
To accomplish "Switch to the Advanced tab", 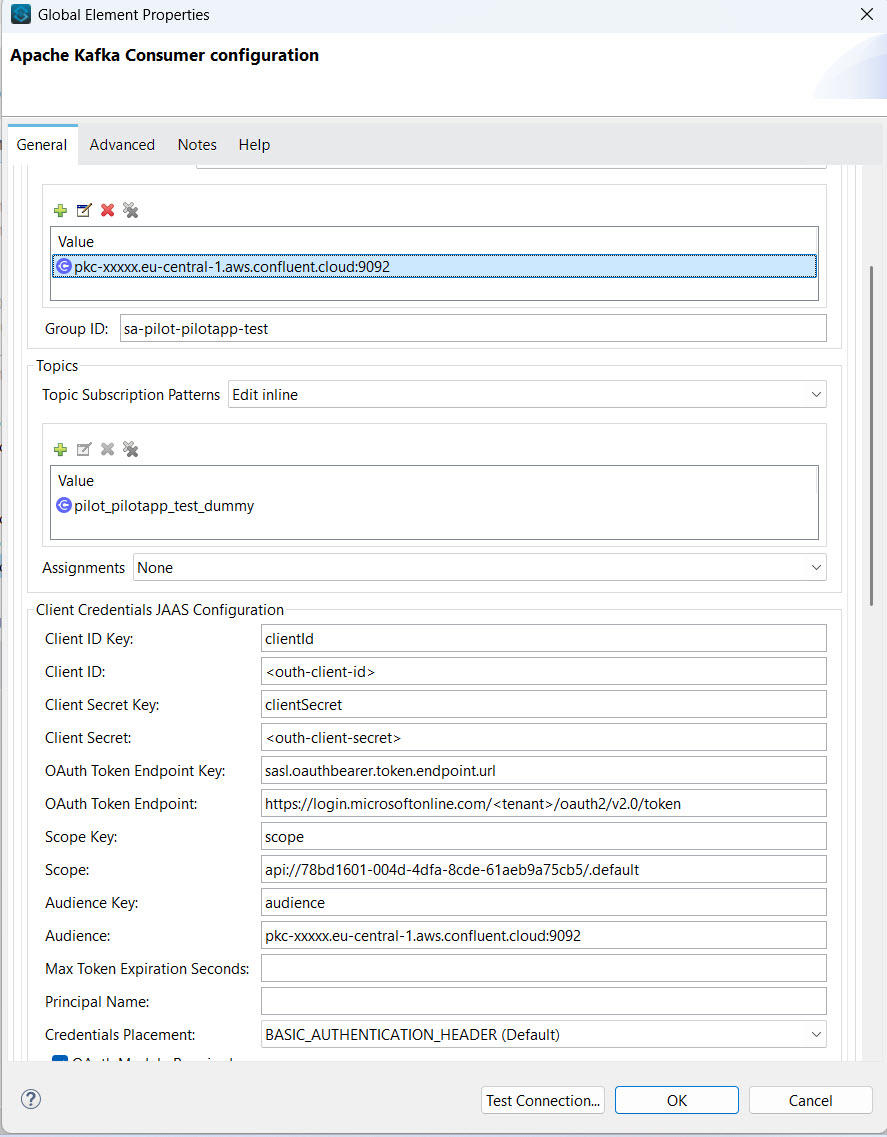I will [x=122, y=145].
